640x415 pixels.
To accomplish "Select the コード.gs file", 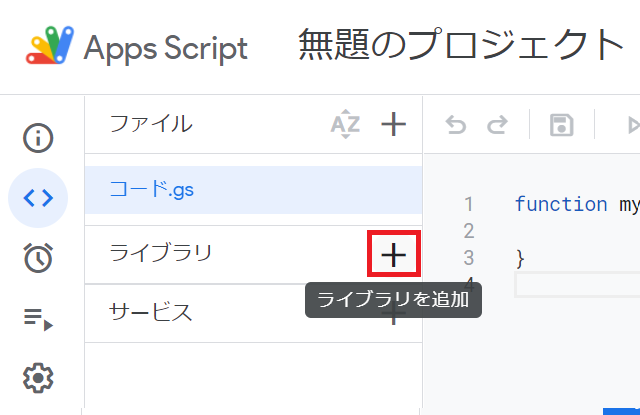I will click(253, 190).
